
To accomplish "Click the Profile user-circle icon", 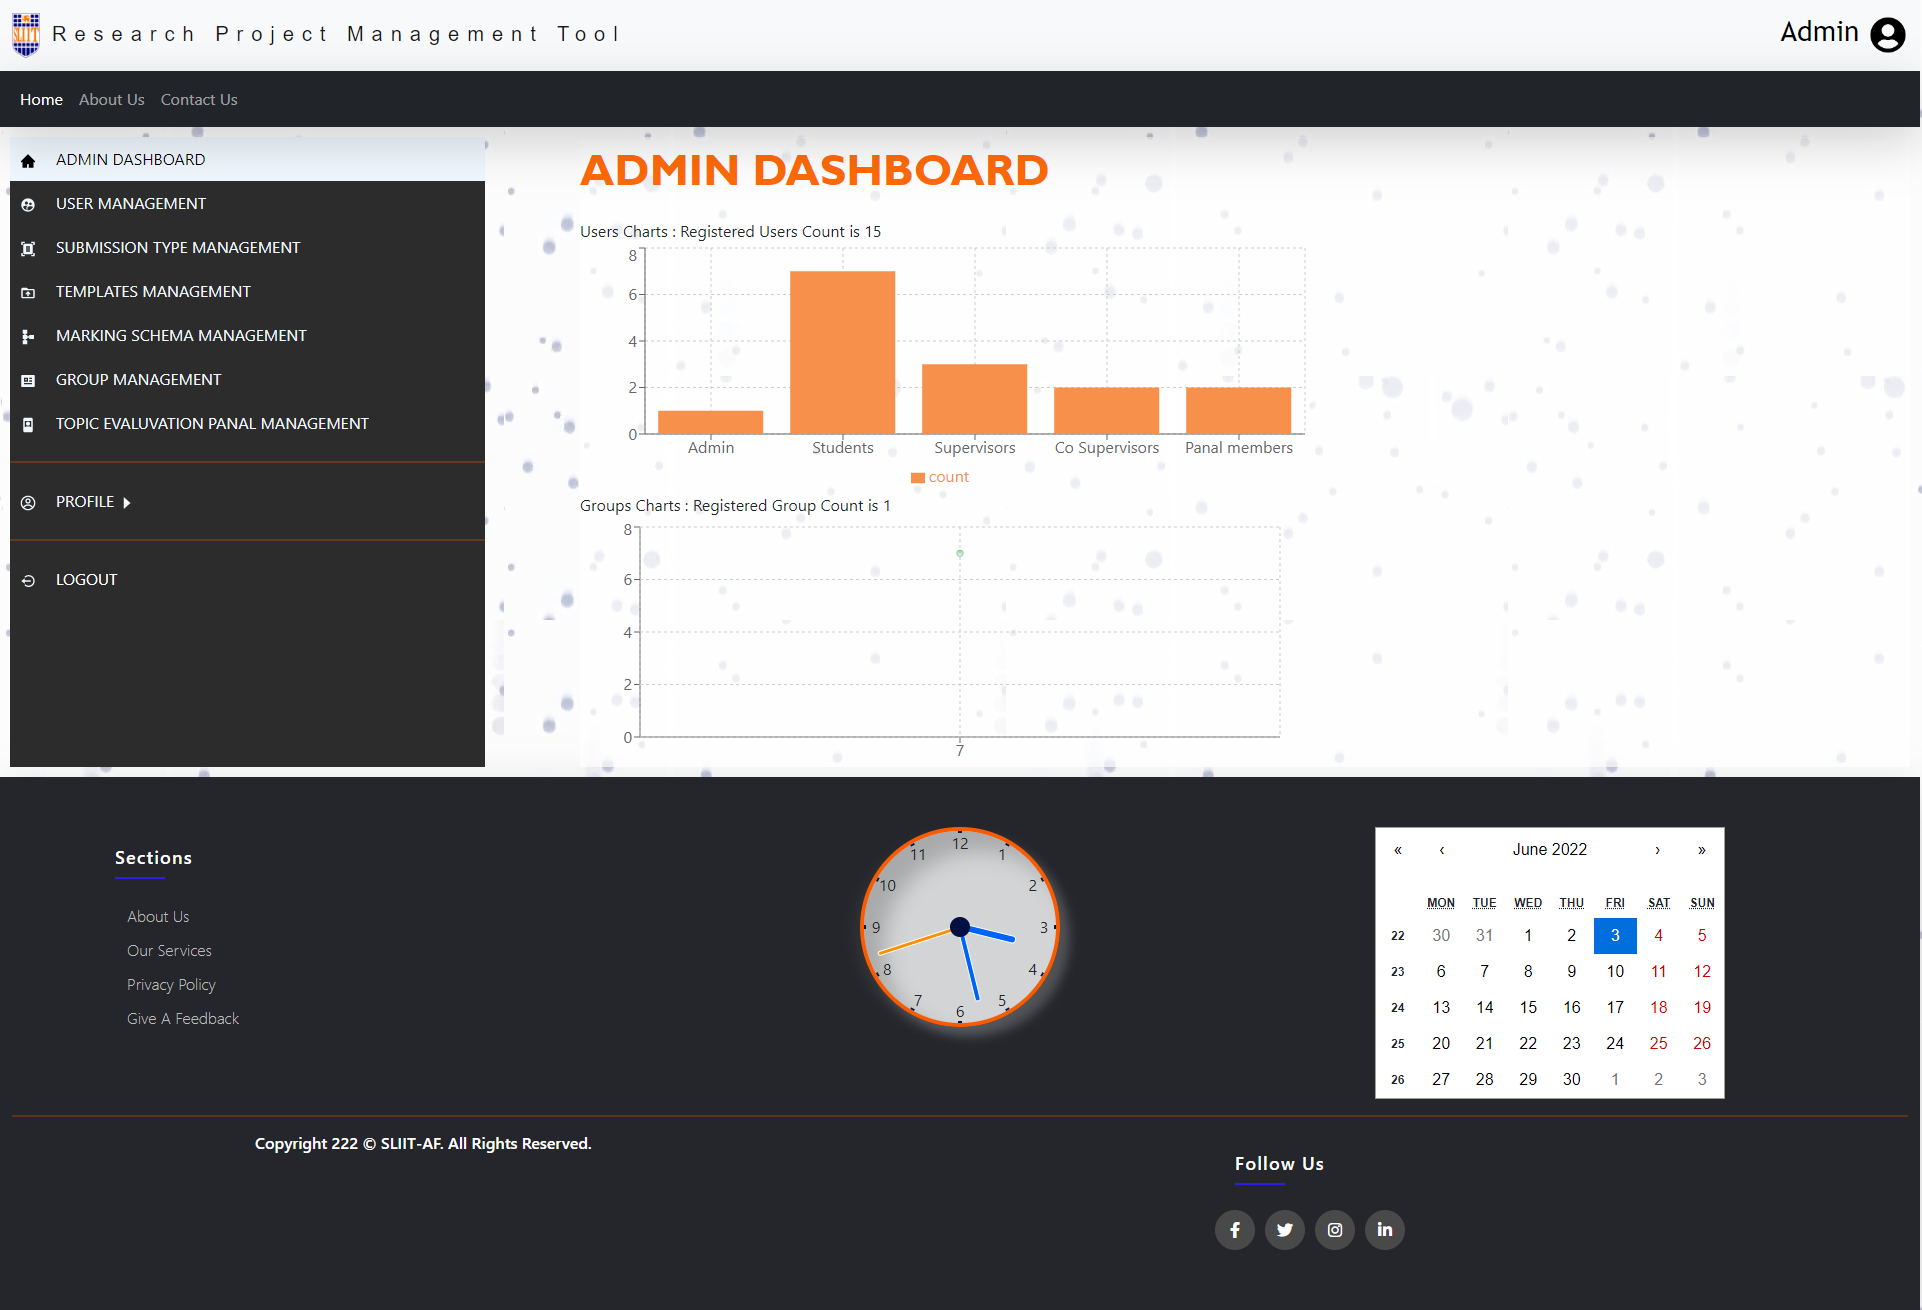I will tap(28, 503).
